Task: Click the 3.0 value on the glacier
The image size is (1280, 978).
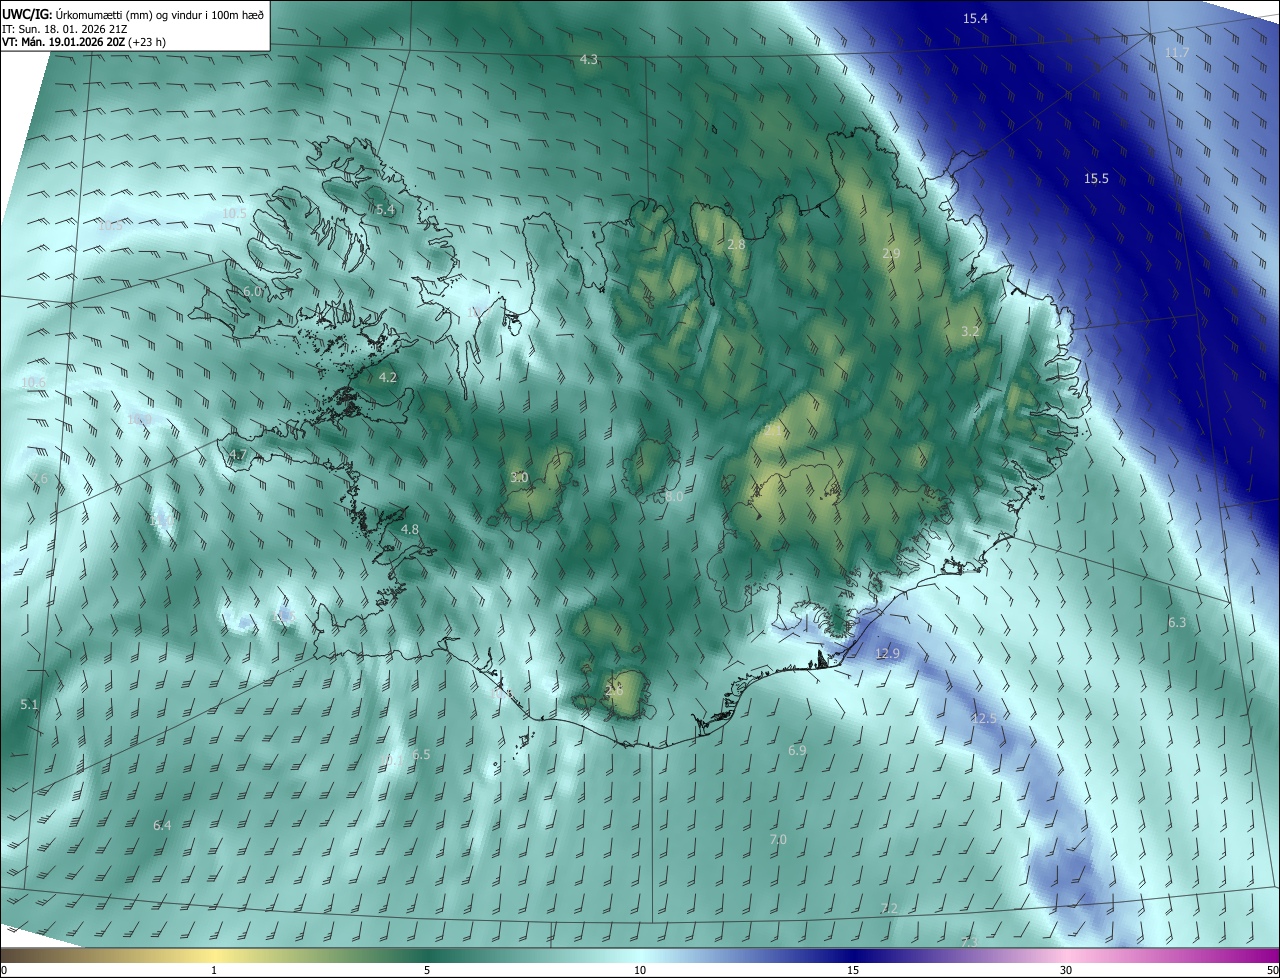Action: [x=519, y=478]
